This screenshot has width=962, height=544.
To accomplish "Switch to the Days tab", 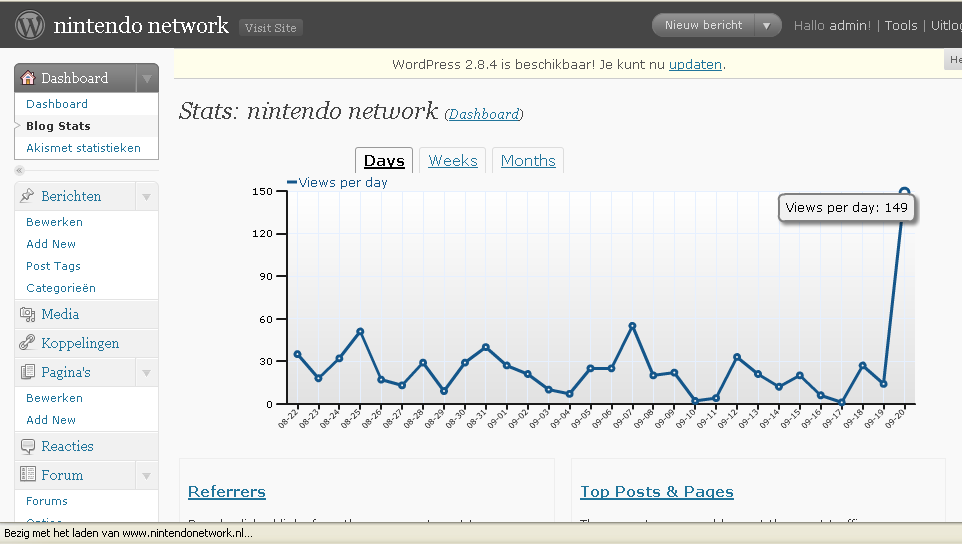I will coord(384,161).
